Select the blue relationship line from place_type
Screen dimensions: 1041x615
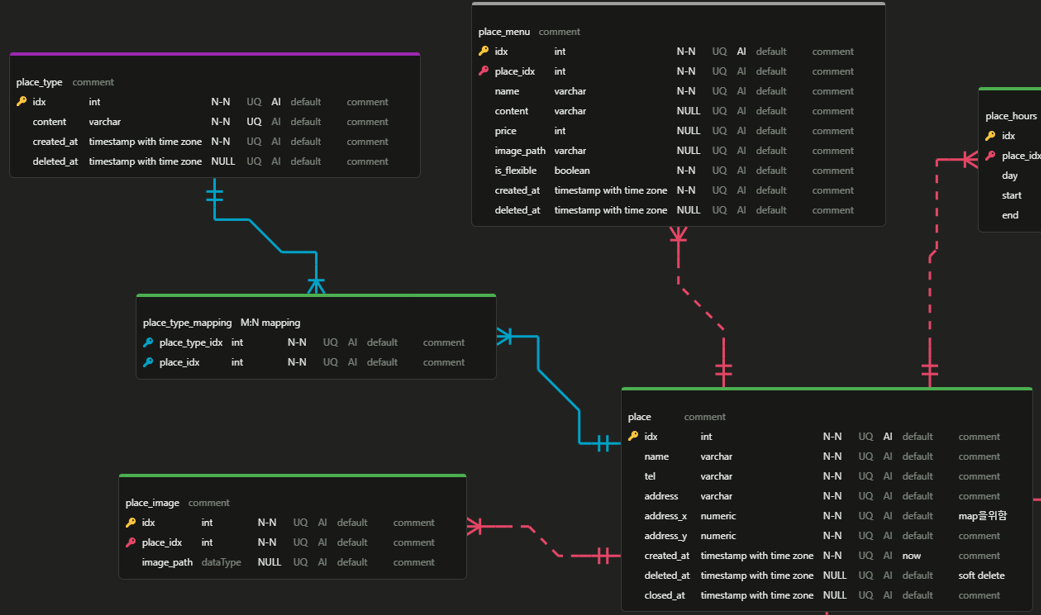pos(266,236)
